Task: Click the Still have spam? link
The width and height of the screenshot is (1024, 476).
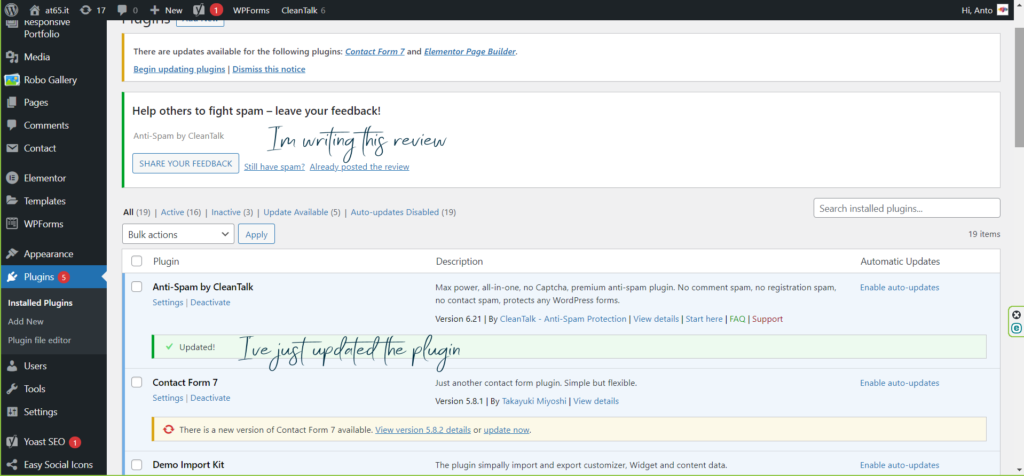Action: click(274, 167)
